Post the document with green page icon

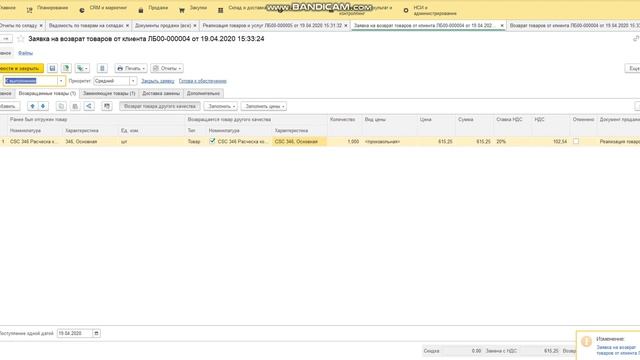tap(66, 68)
